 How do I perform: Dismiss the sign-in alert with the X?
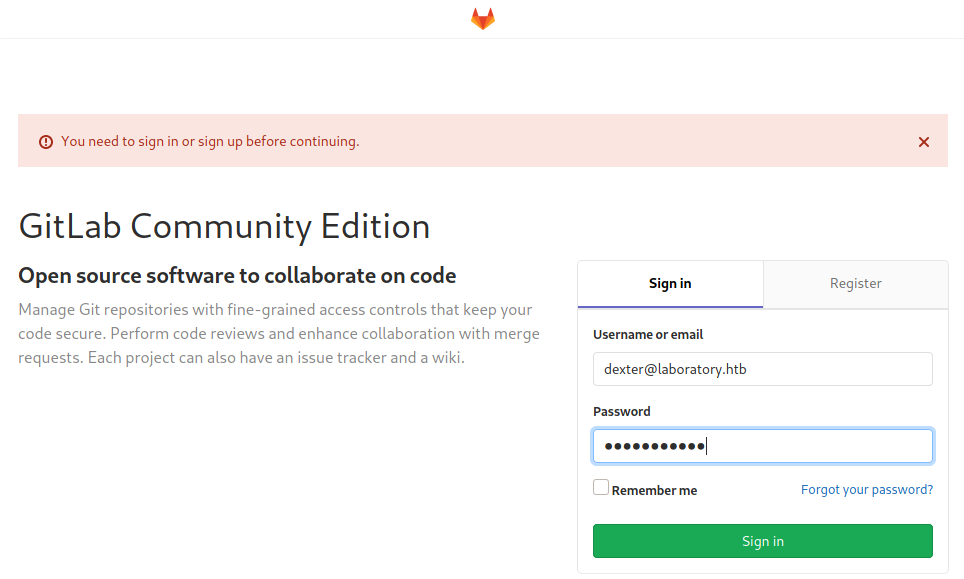pos(923,141)
